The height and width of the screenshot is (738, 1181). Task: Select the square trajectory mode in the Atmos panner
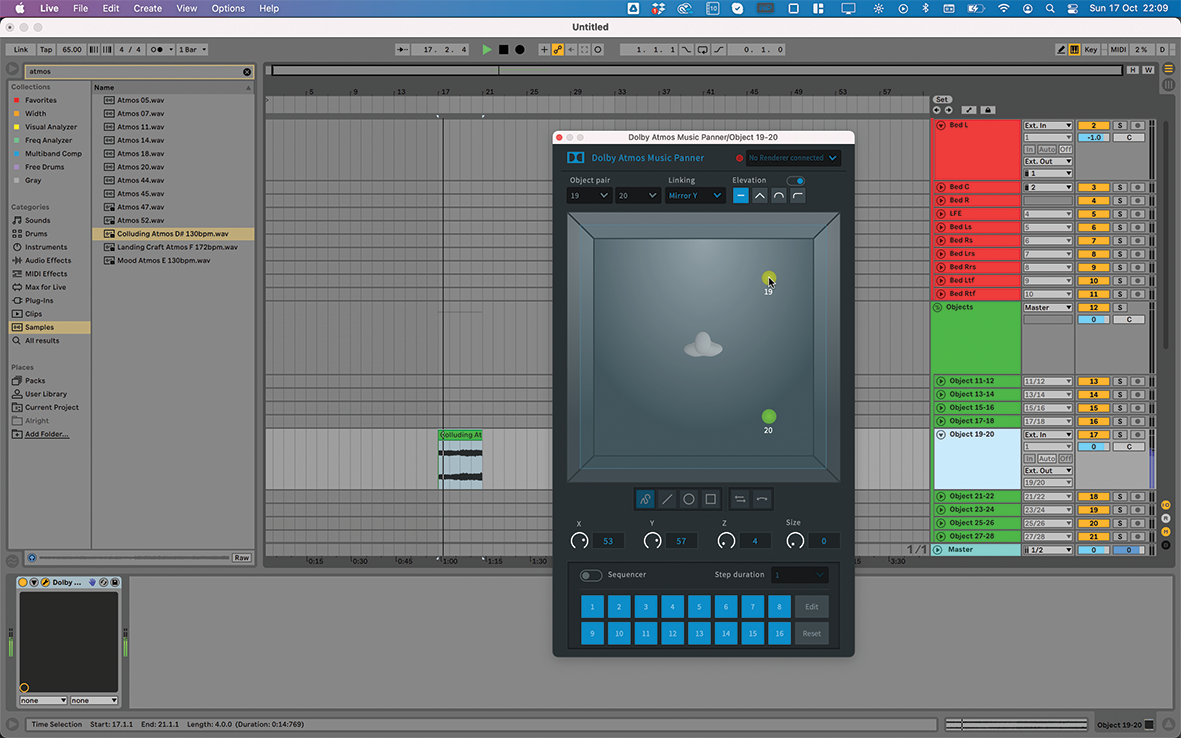pyautogui.click(x=711, y=499)
